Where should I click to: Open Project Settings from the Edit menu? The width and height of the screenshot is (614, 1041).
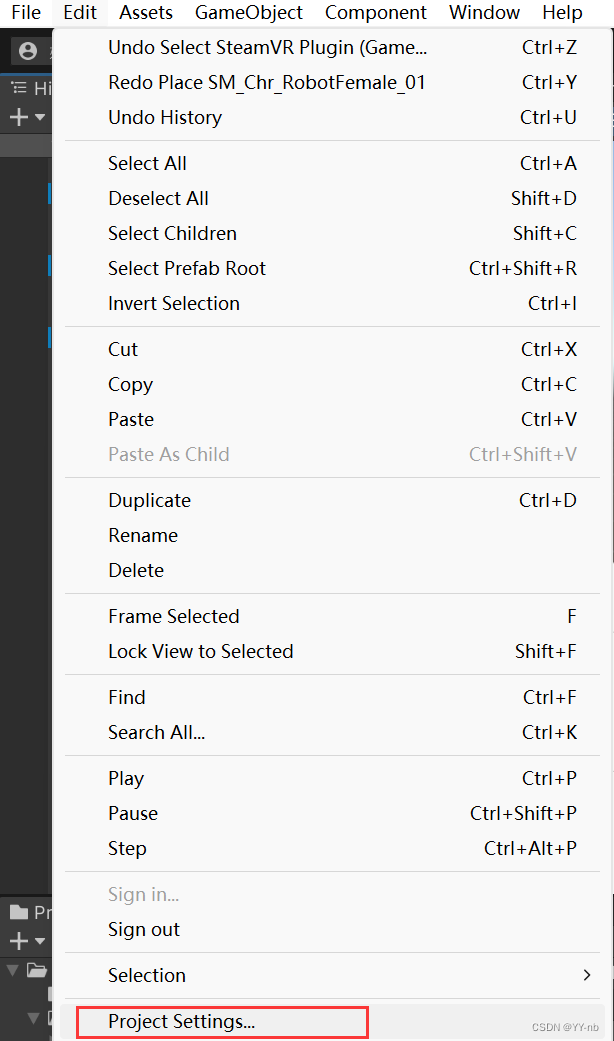click(182, 1022)
